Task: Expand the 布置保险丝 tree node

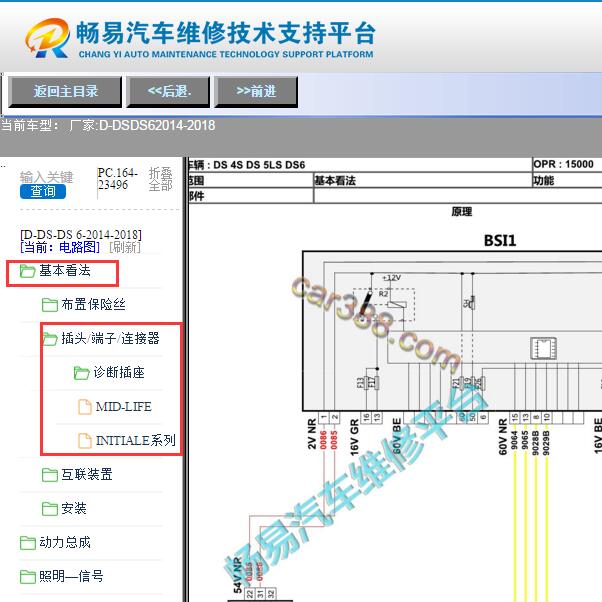Action: [x=93, y=304]
